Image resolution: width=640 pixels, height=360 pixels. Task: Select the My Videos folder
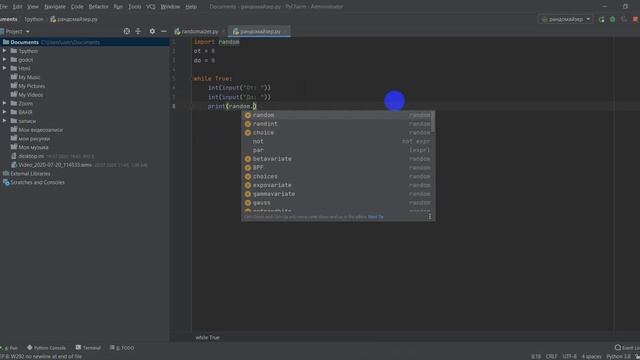point(30,95)
